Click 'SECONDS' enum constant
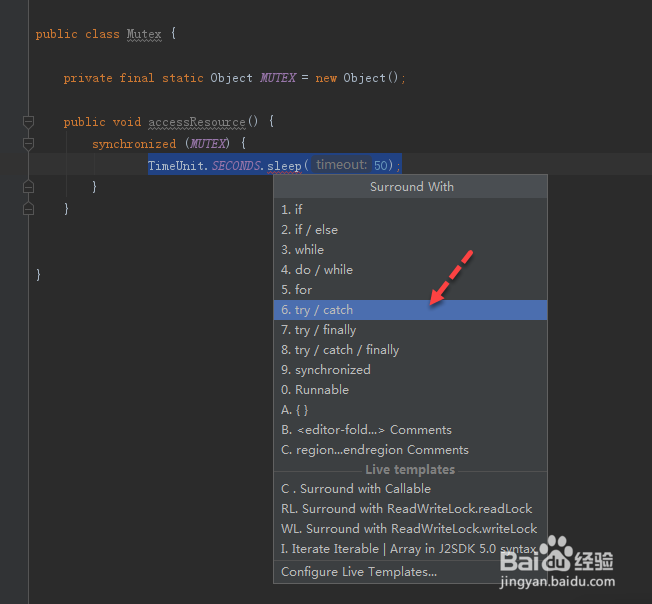 click(236, 166)
